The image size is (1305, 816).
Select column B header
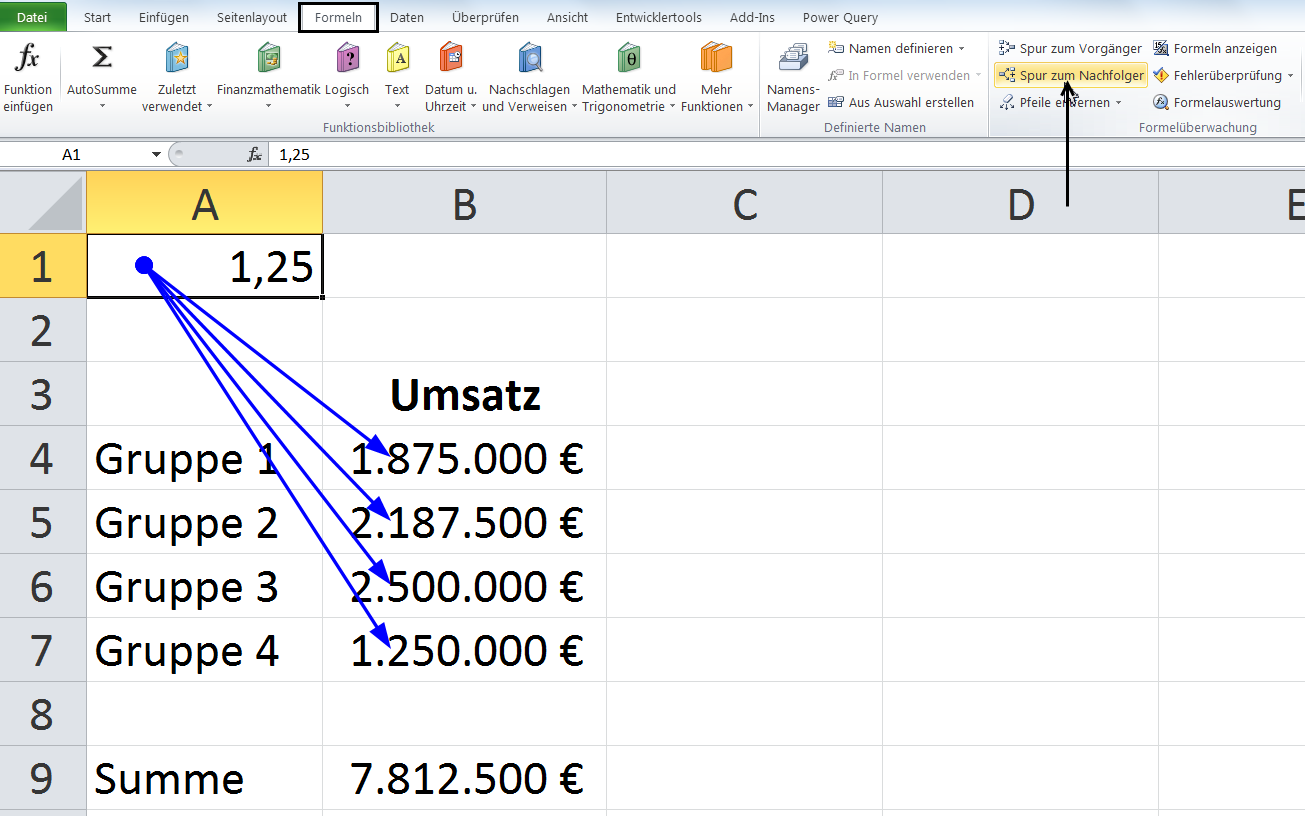[464, 203]
